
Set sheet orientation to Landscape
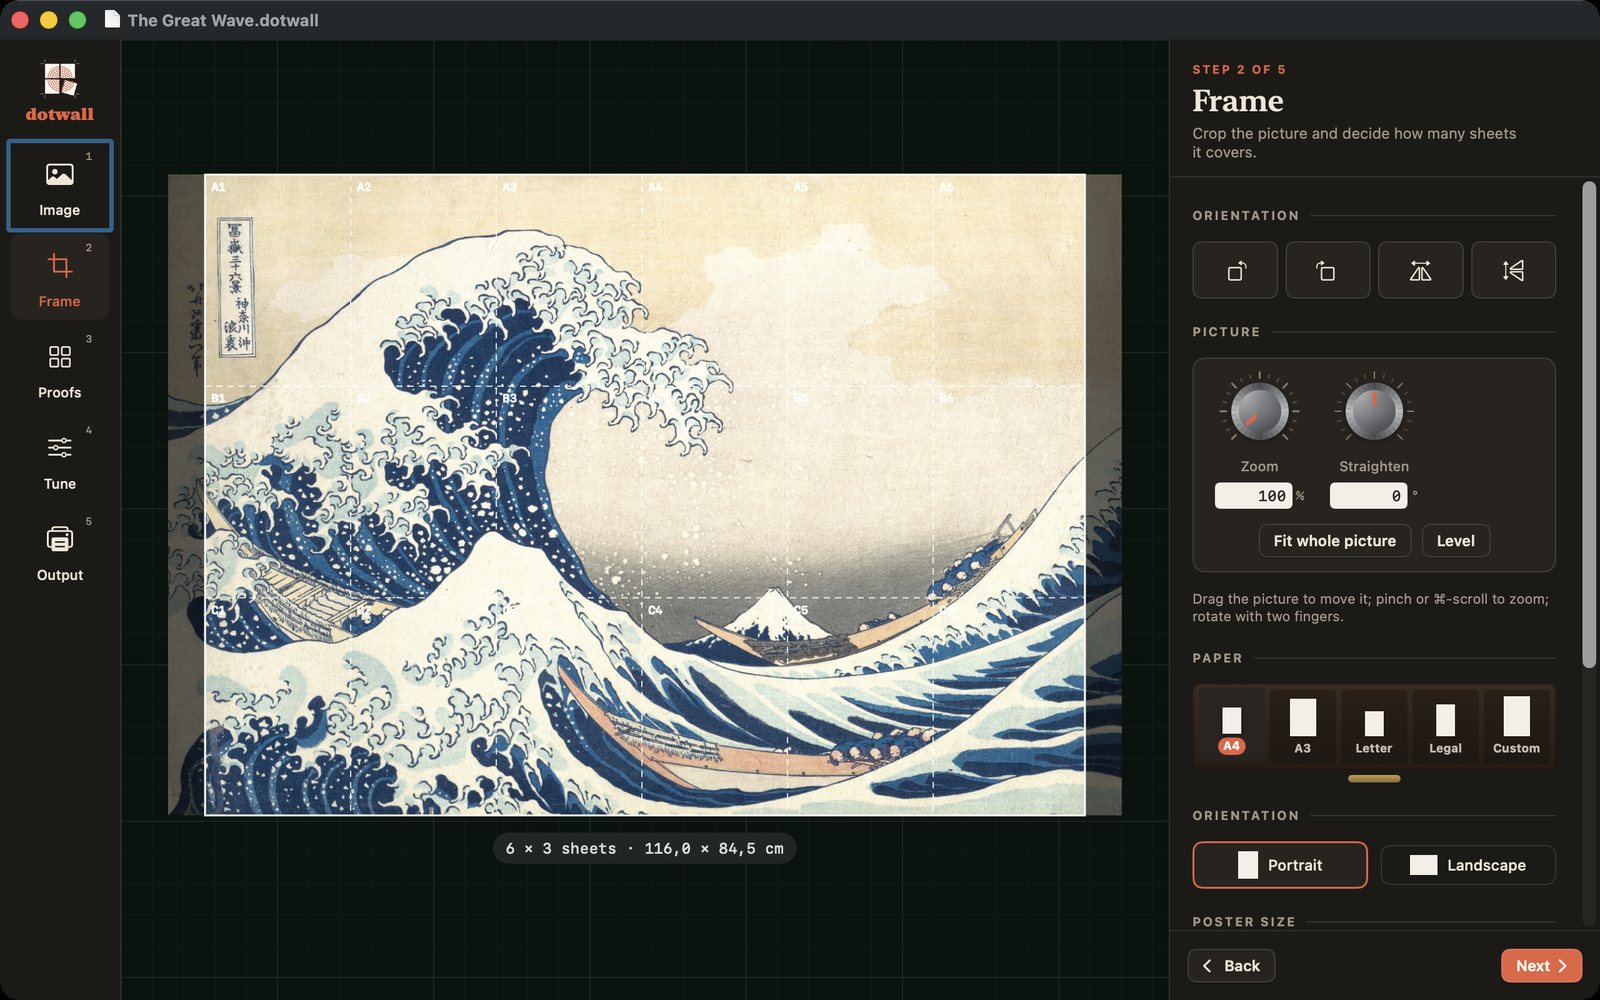point(1468,865)
